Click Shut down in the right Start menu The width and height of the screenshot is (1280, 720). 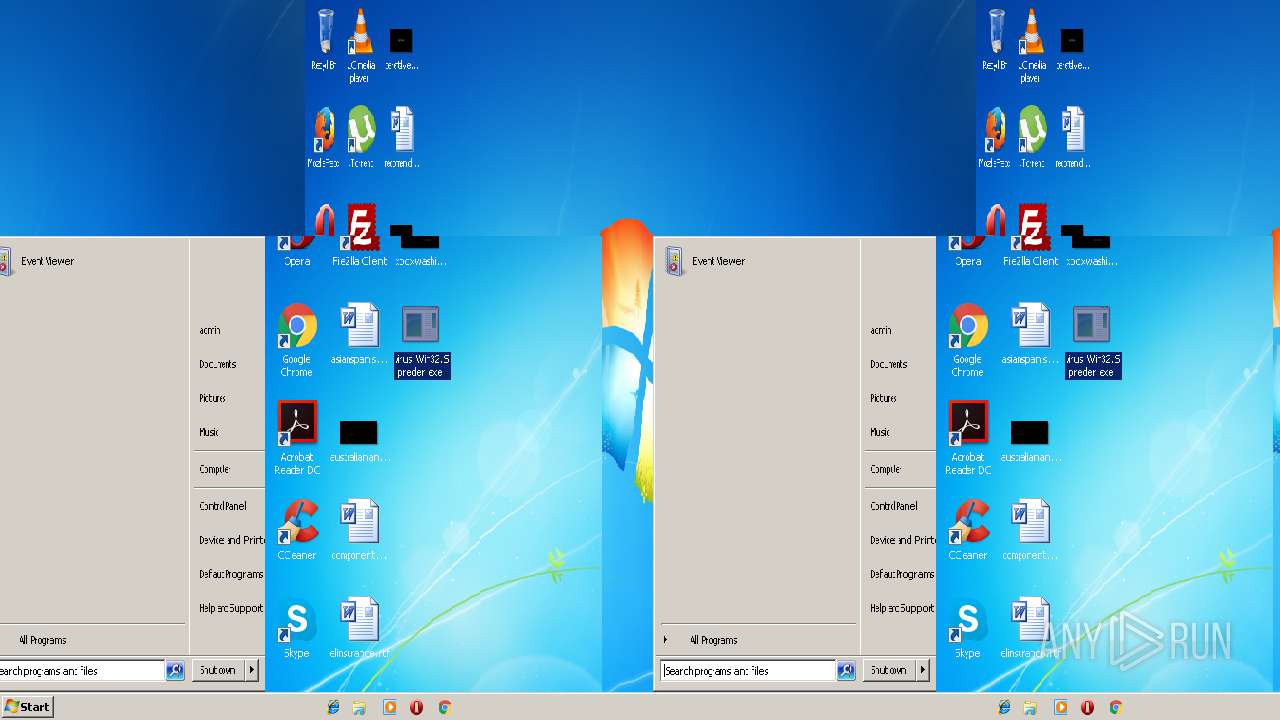889,670
